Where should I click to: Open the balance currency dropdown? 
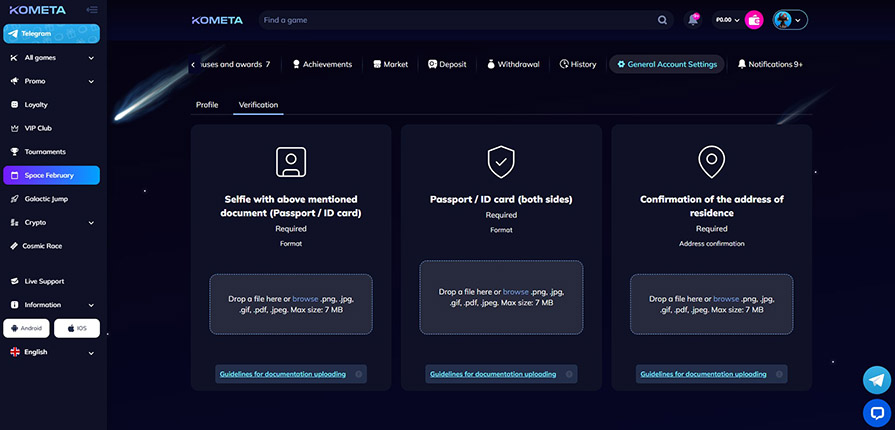(728, 20)
